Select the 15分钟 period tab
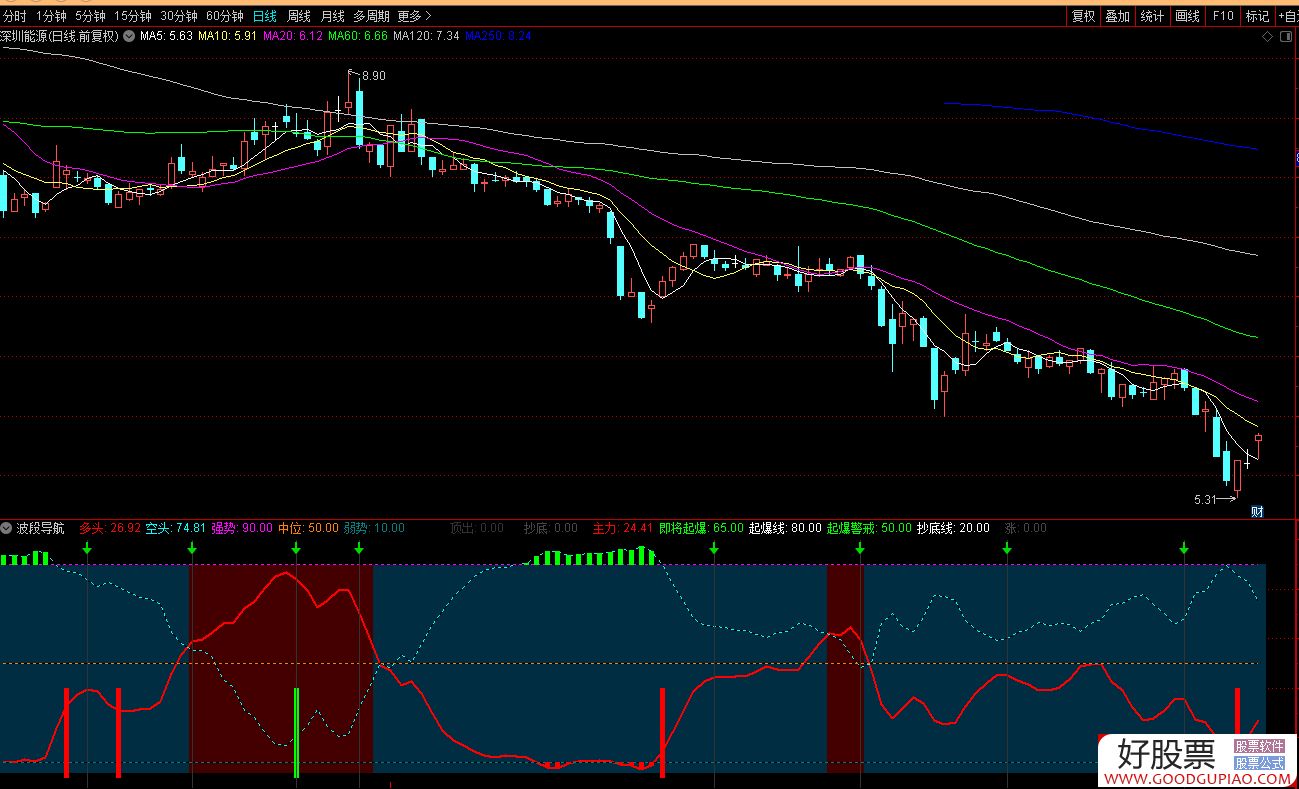 (x=132, y=16)
